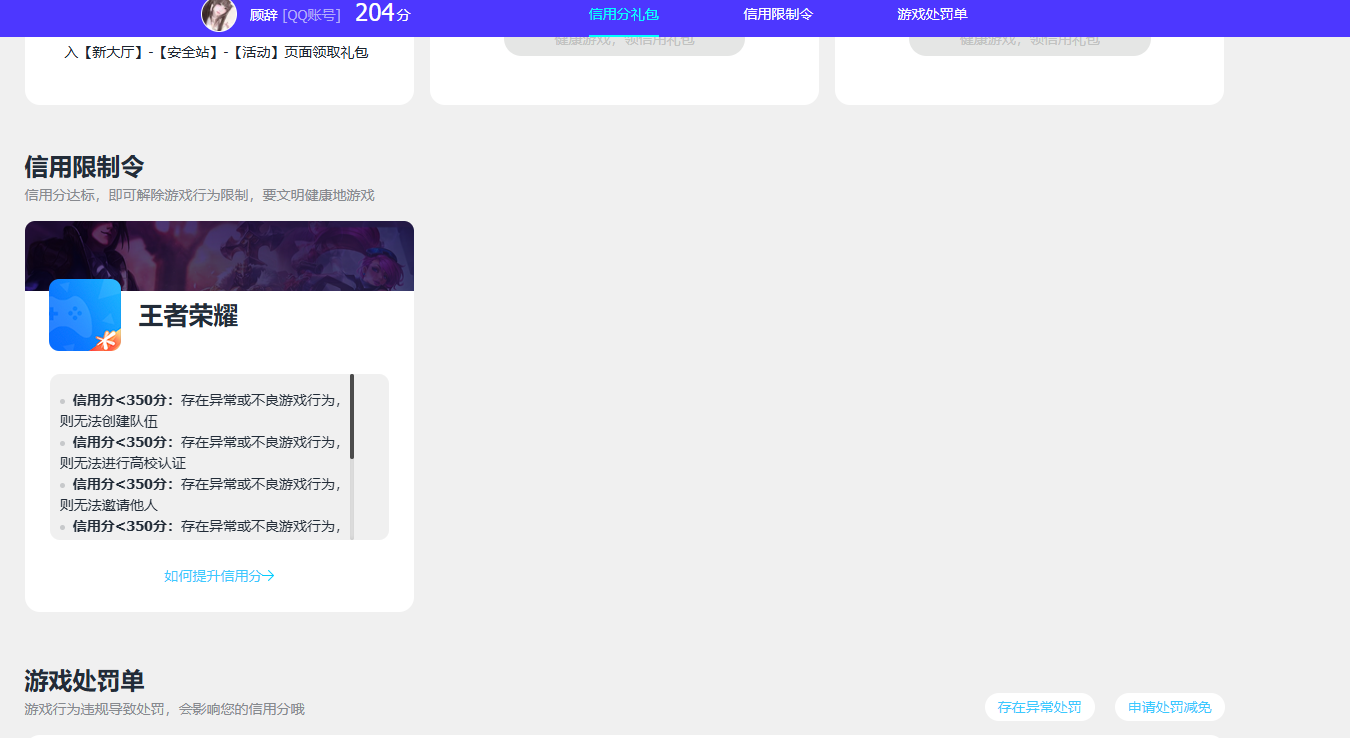
Task: Click the 游戏处罚单 section heading
Action: tap(84, 681)
